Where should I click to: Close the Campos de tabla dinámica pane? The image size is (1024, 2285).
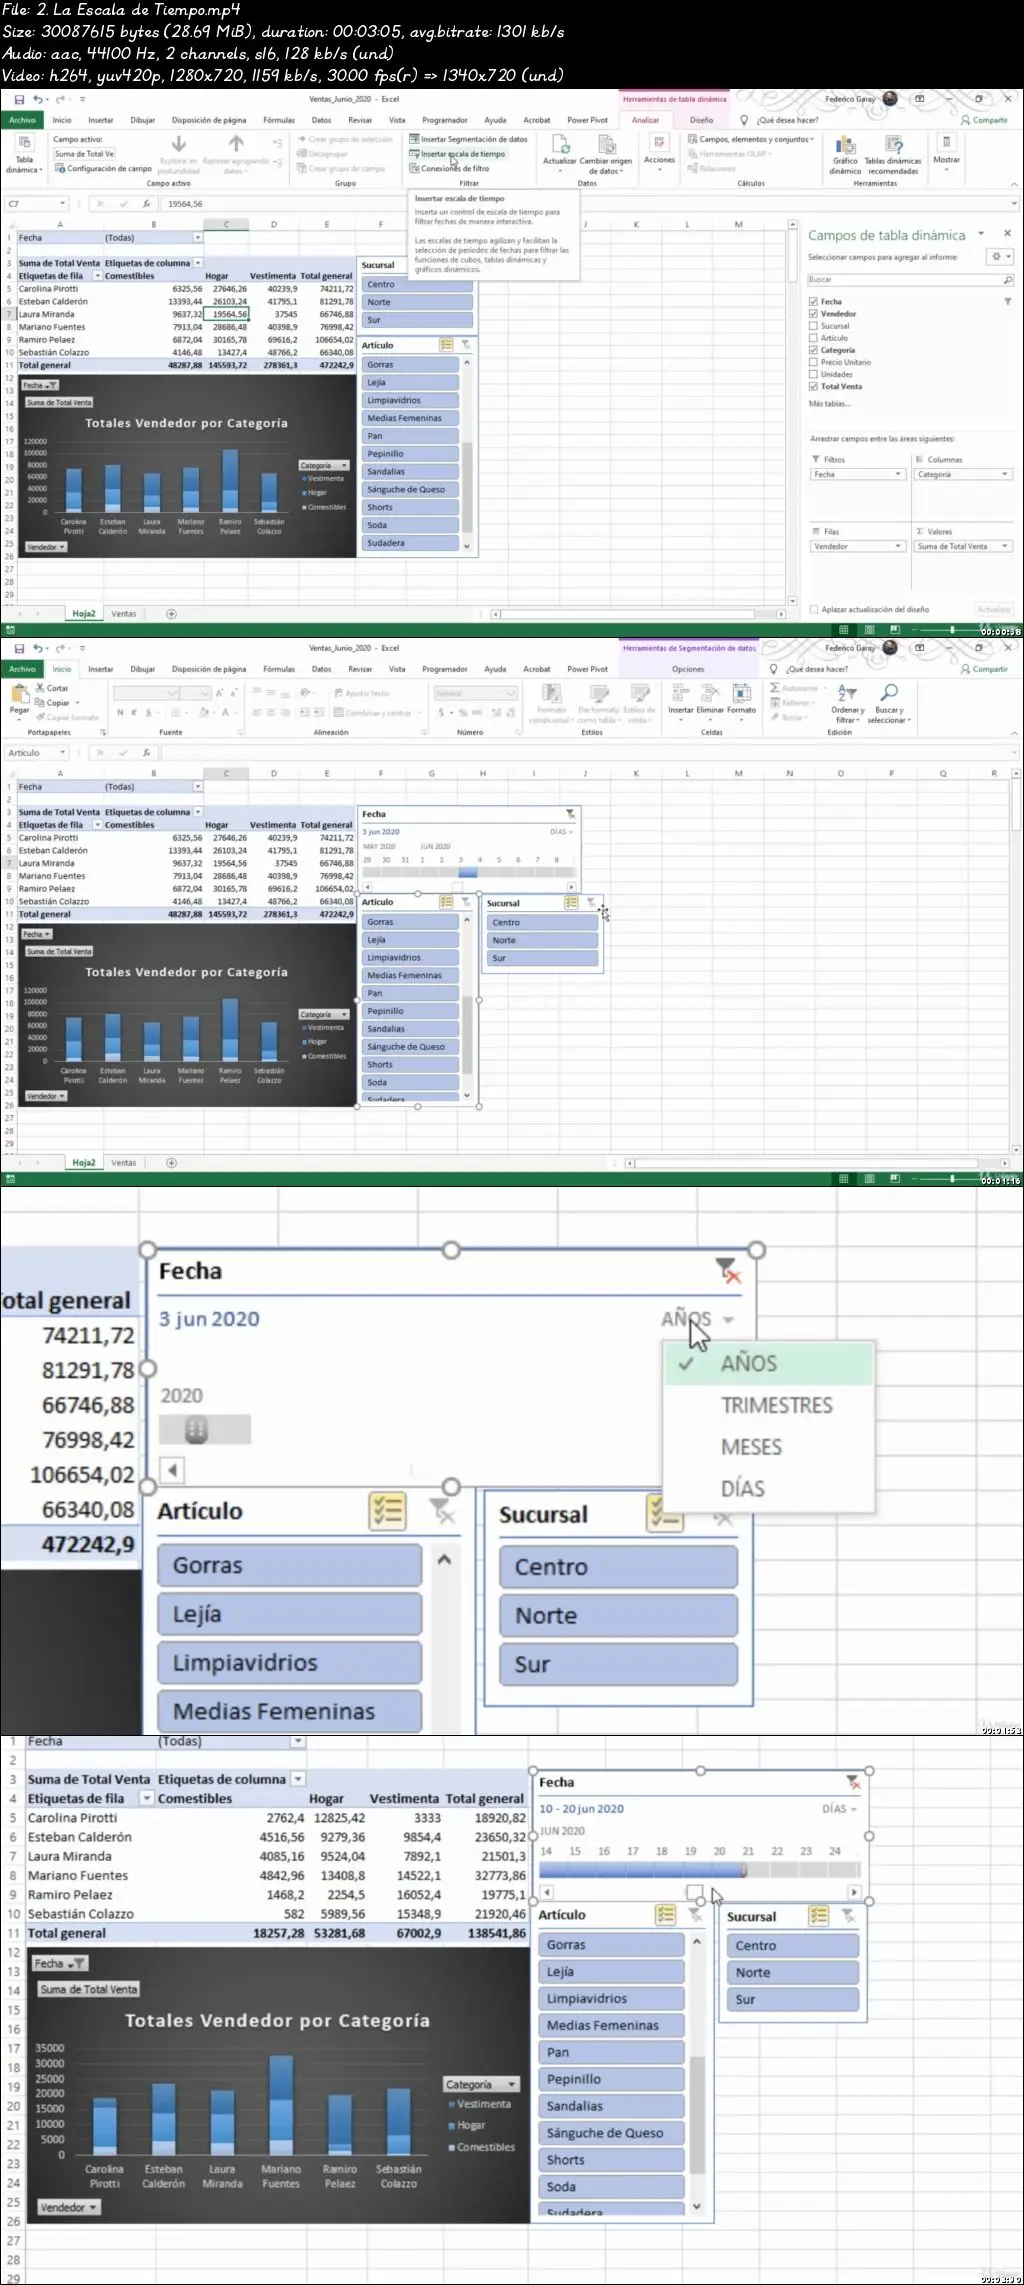[x=1007, y=234]
